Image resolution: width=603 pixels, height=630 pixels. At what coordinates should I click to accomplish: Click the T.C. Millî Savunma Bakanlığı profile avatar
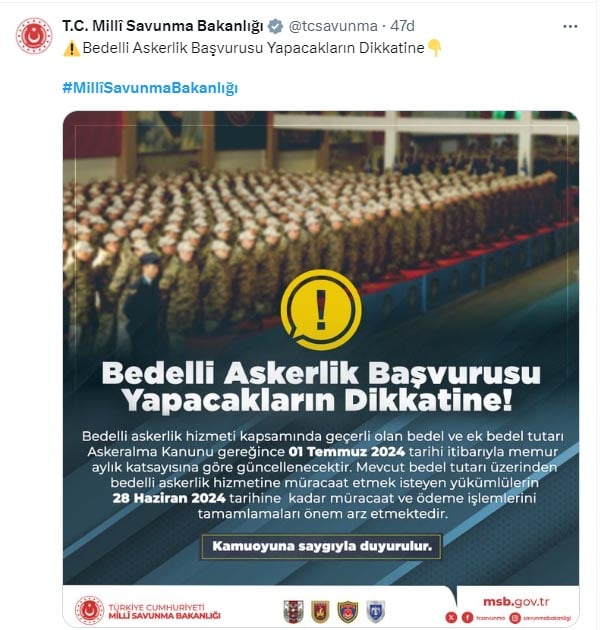[34, 35]
